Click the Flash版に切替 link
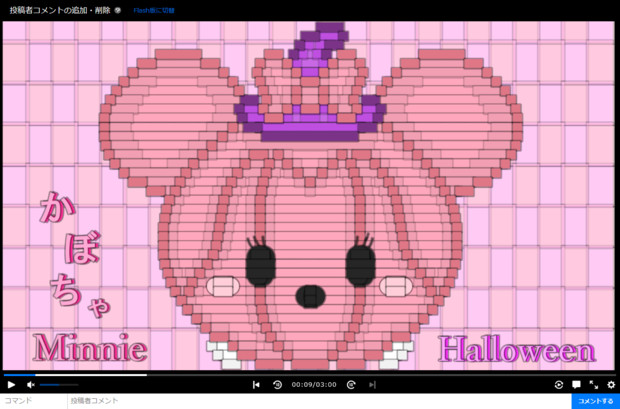The width and height of the screenshot is (620, 409). coord(154,11)
